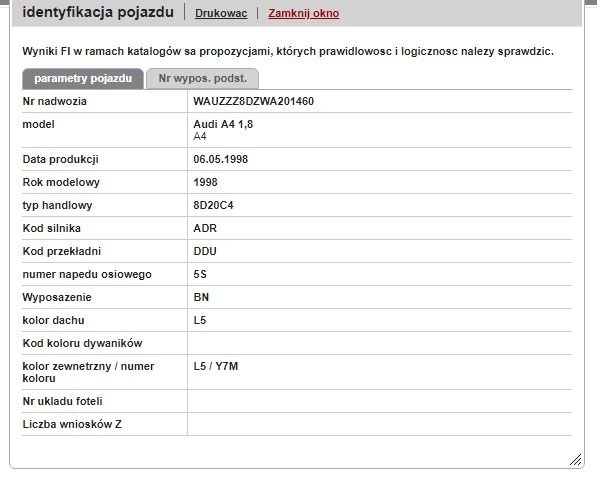Viewport: 597px width, 477px height.
Task: Grab the window resize handle icon
Action: (576, 459)
